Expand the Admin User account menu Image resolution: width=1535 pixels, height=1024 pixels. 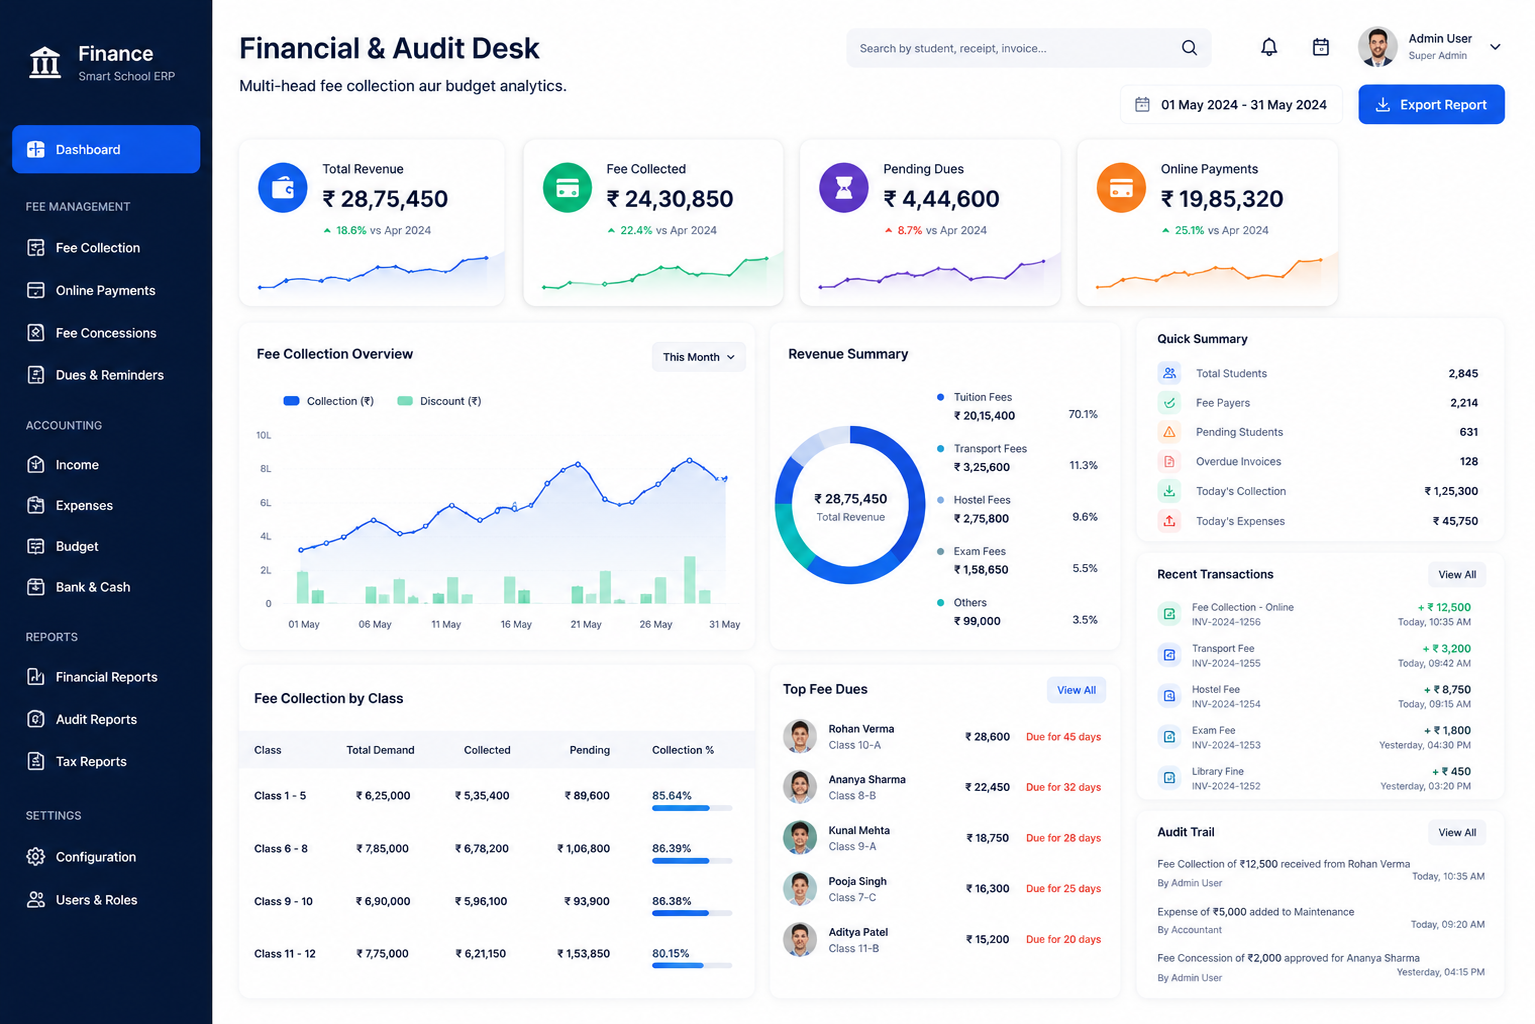tap(1495, 47)
